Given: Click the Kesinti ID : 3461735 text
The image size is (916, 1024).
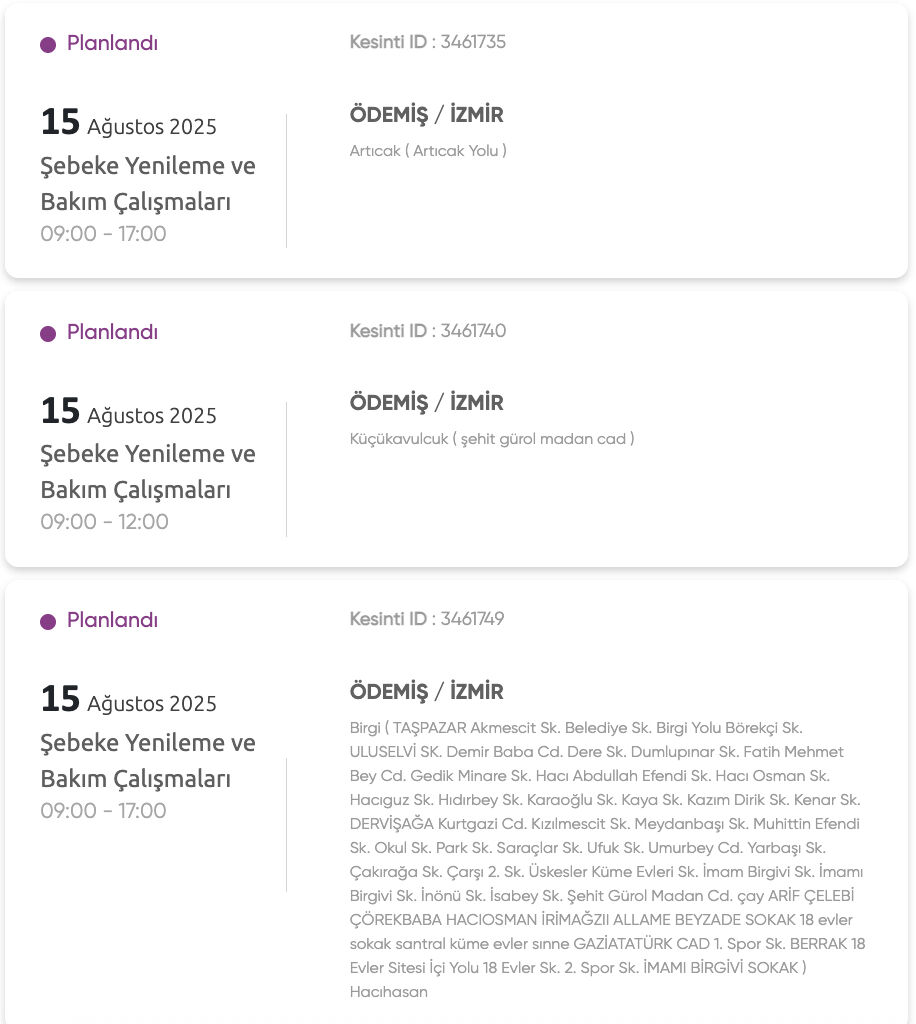Looking at the screenshot, I should coord(427,42).
